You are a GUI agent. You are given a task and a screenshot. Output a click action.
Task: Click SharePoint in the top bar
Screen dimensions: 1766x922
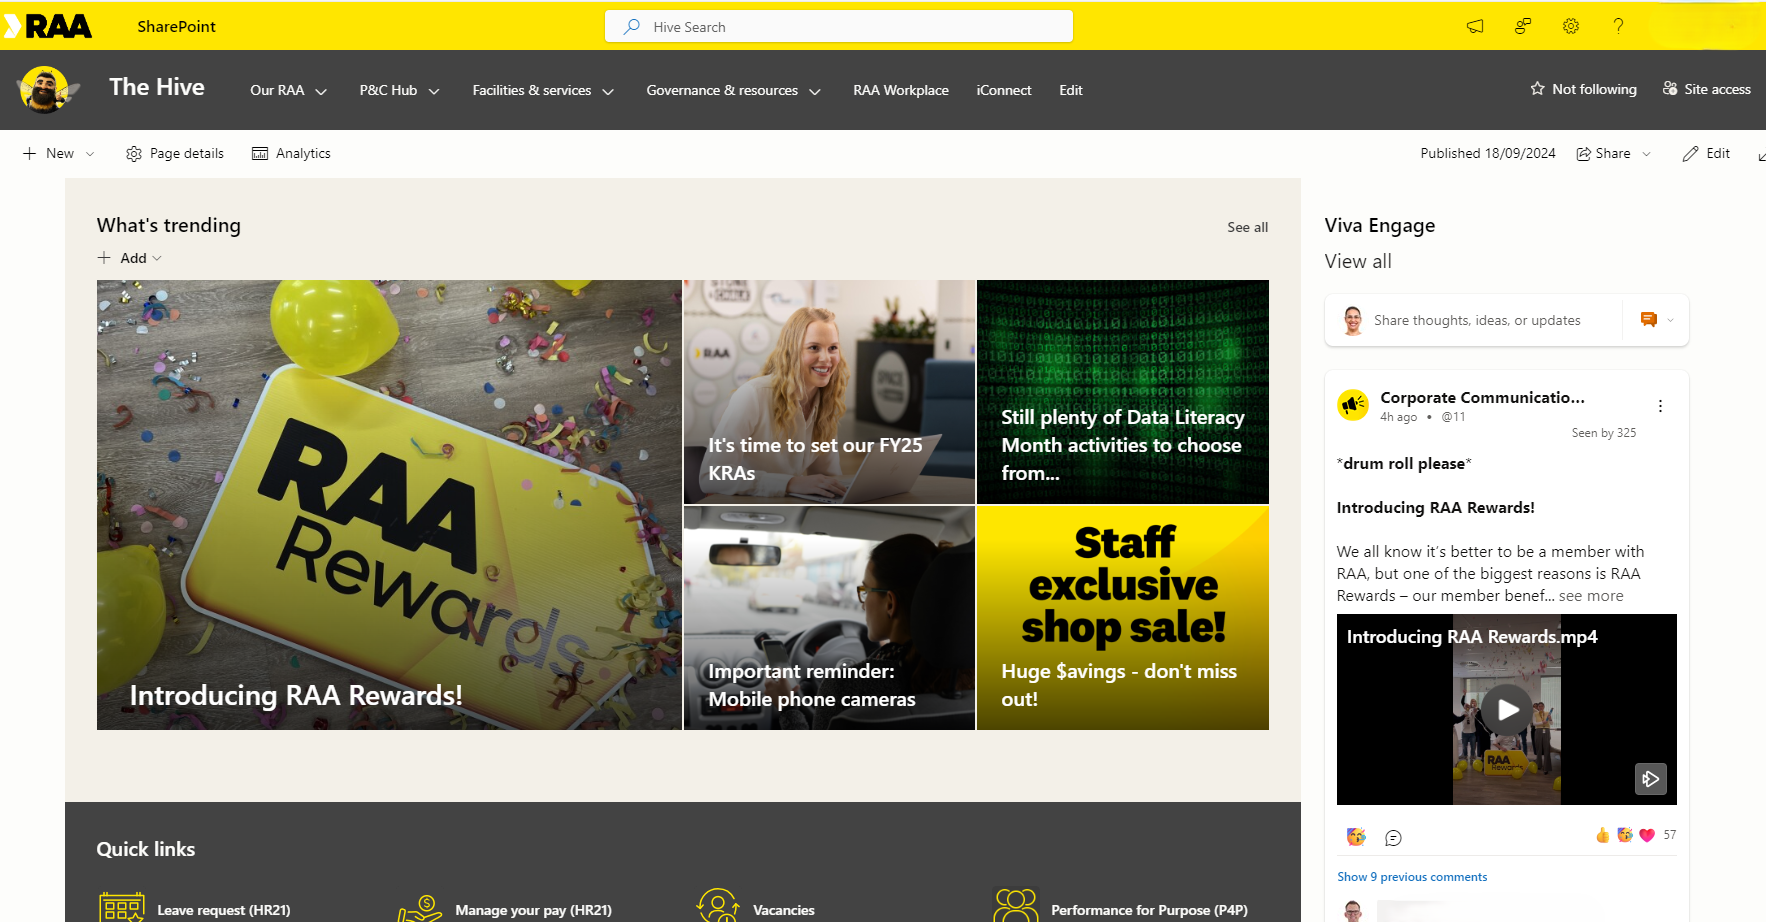click(176, 27)
